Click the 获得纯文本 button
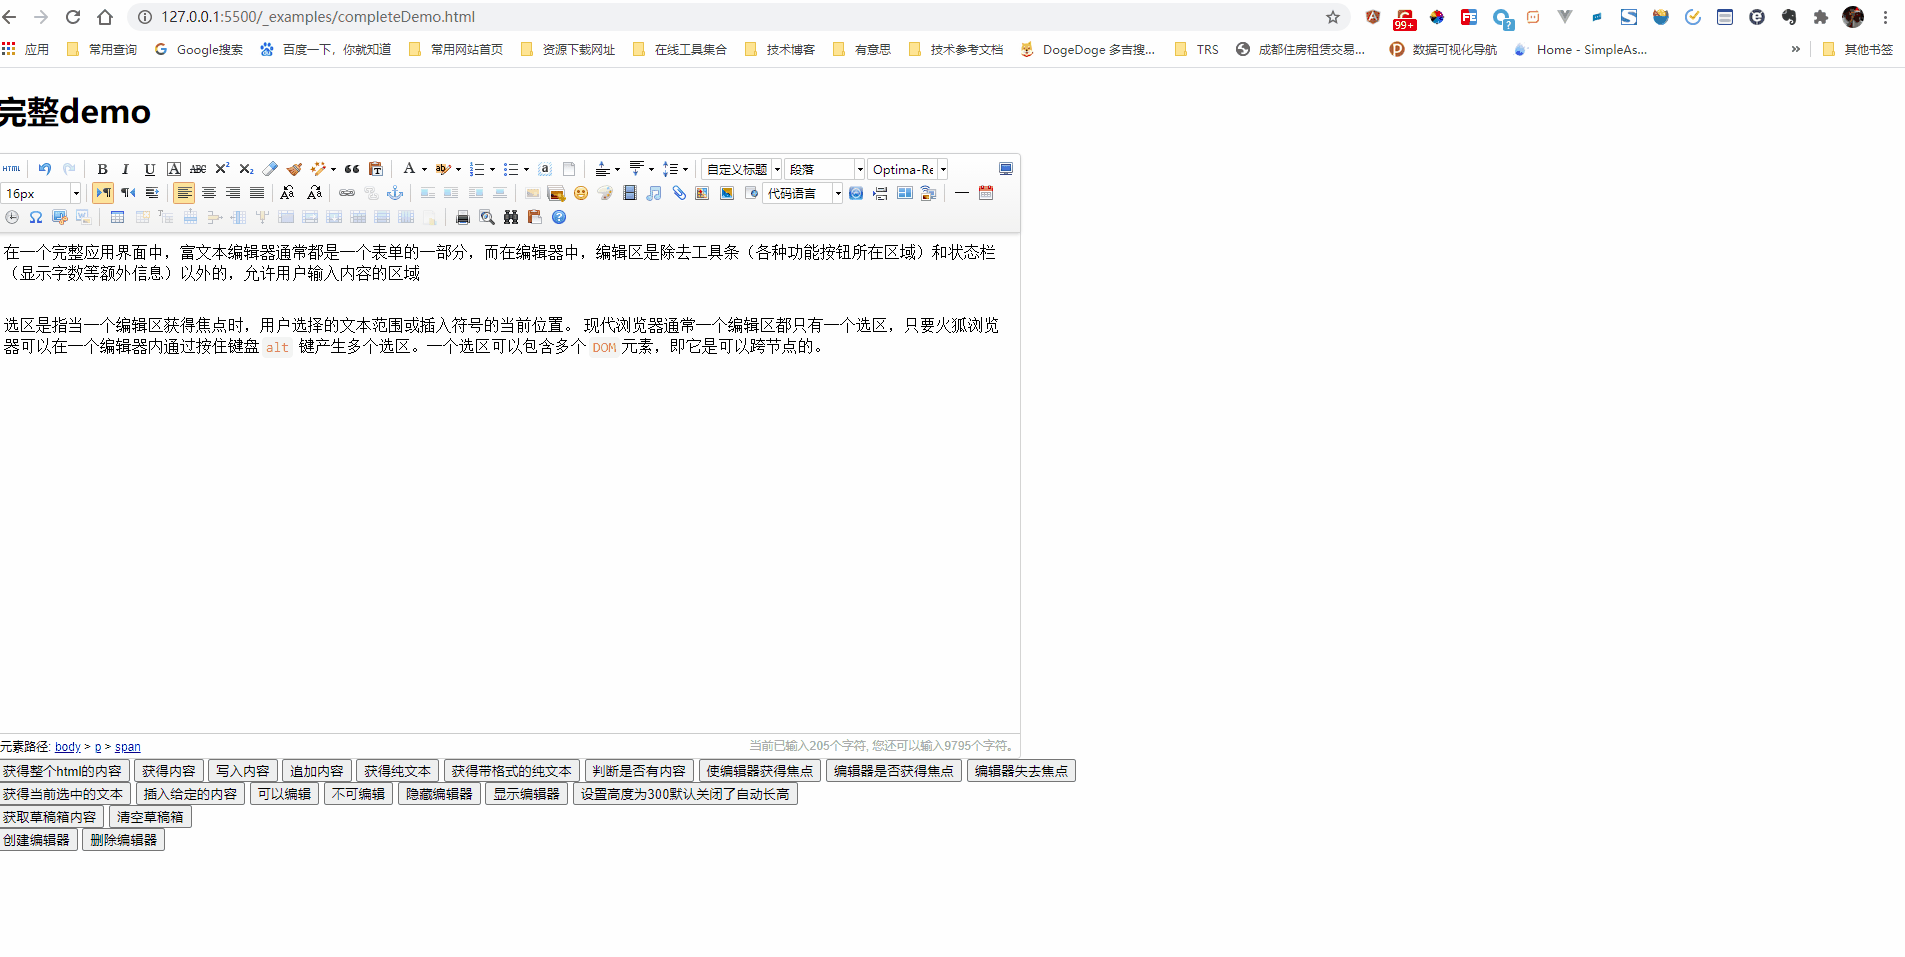The width and height of the screenshot is (1905, 957). (x=397, y=770)
